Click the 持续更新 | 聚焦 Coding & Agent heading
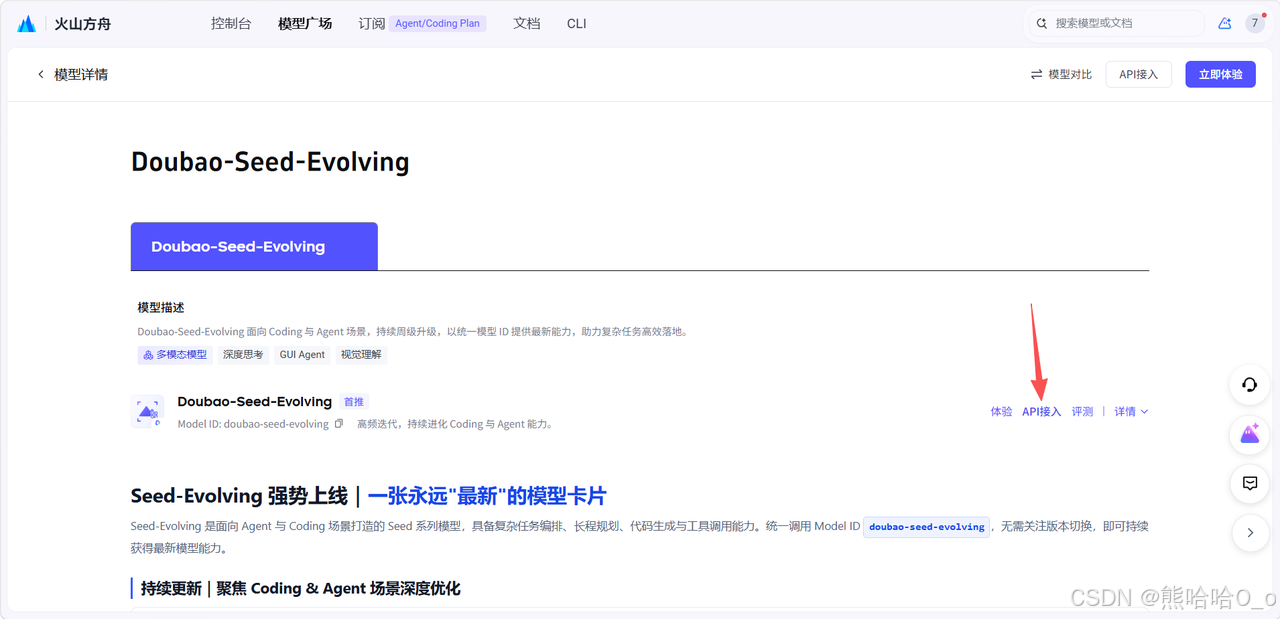 coord(300,588)
